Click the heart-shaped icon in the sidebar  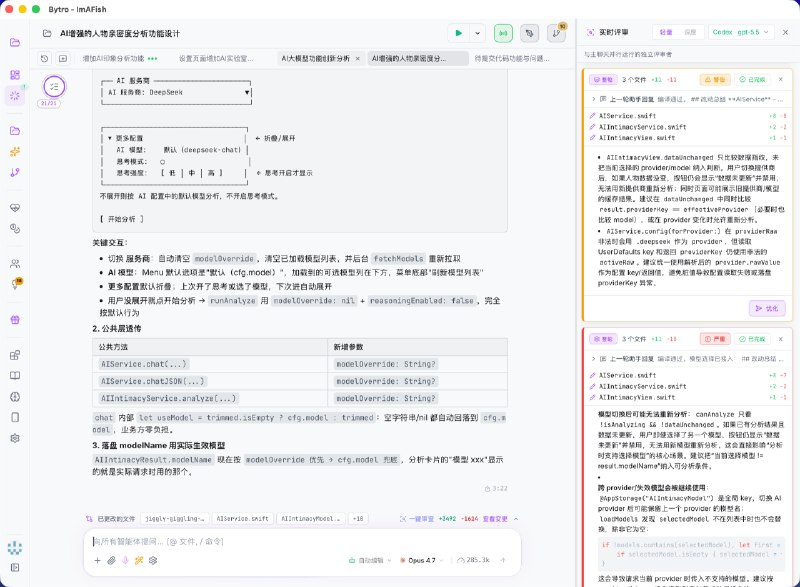tap(15, 208)
